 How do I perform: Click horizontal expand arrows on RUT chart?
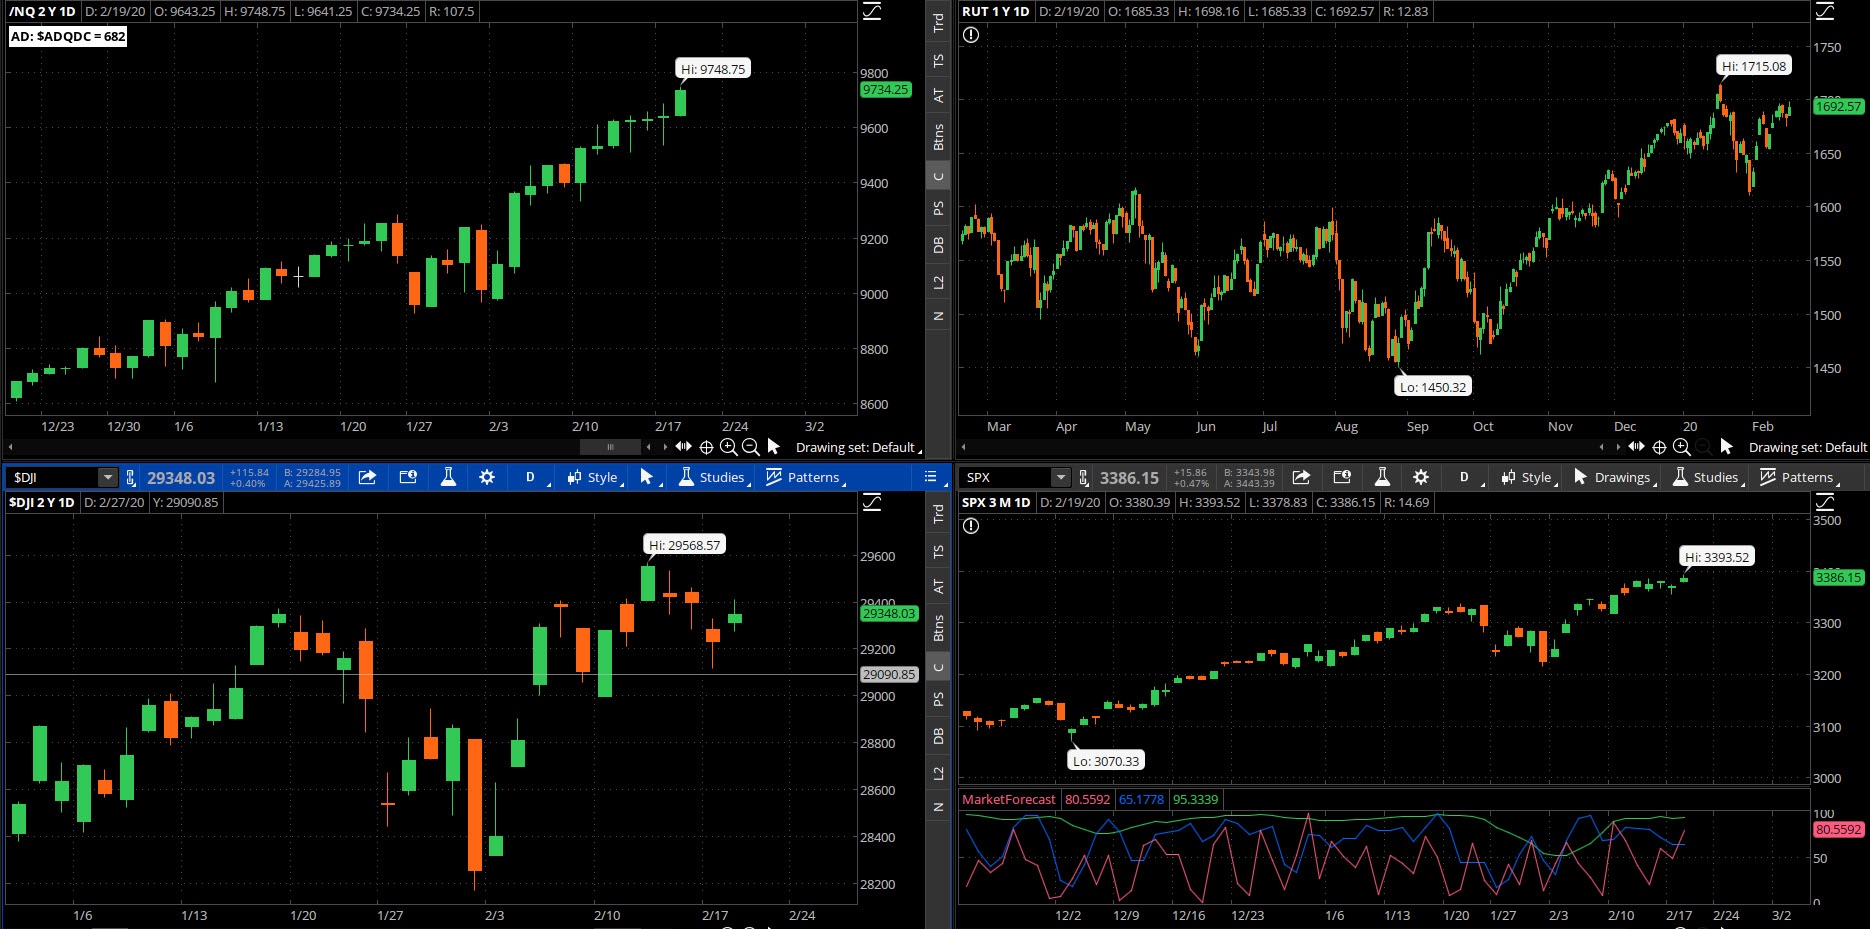tap(1636, 447)
